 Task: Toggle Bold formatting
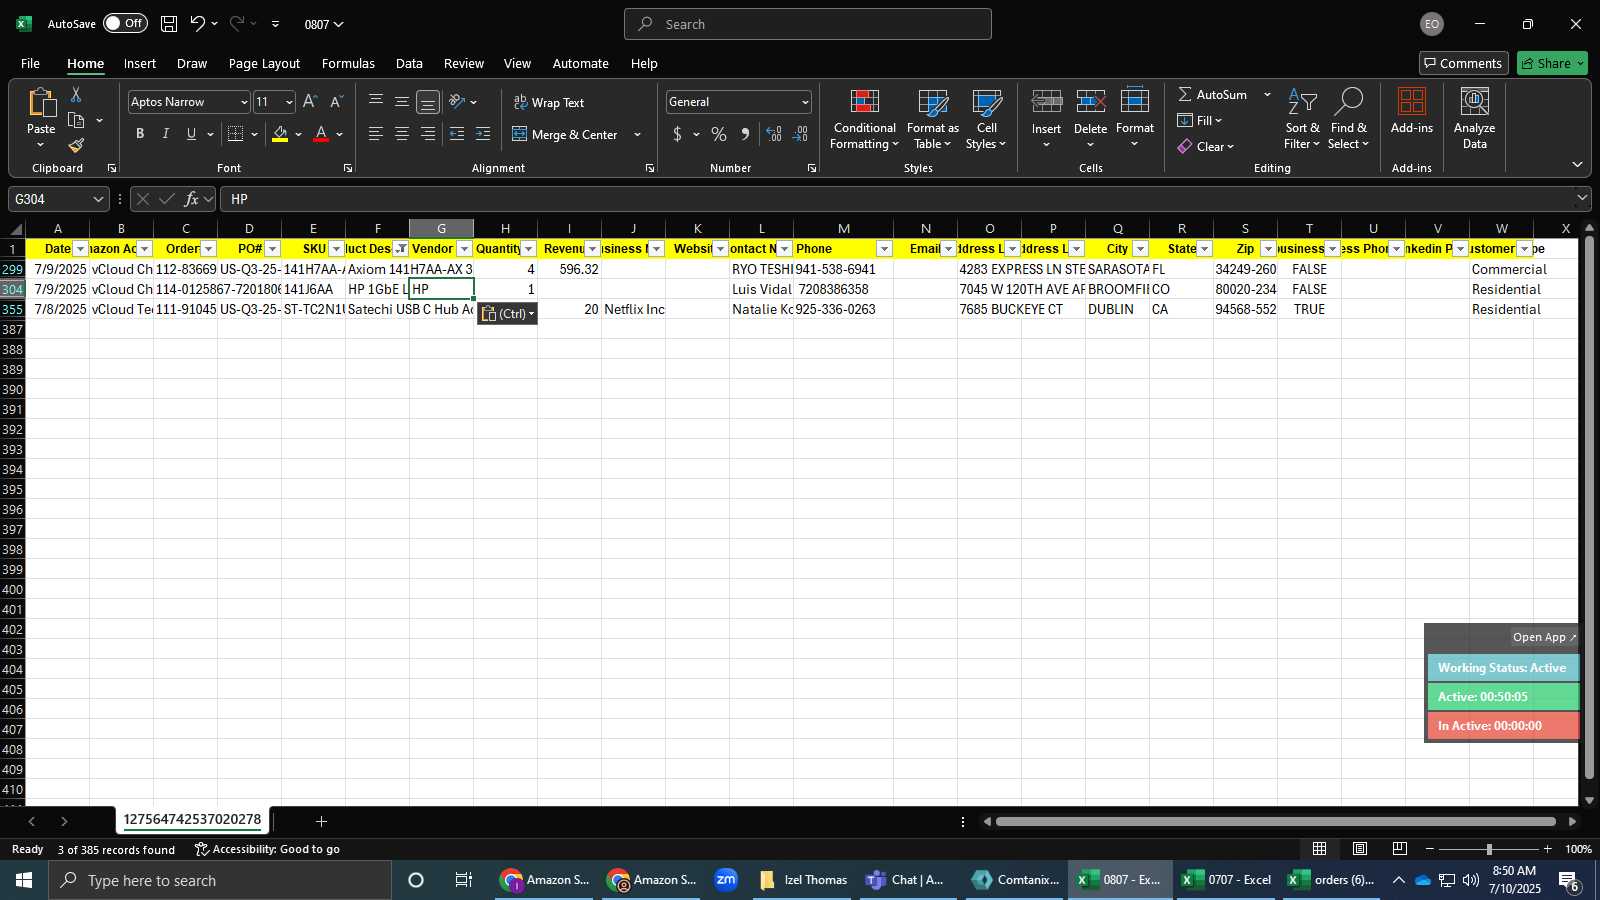click(x=140, y=134)
